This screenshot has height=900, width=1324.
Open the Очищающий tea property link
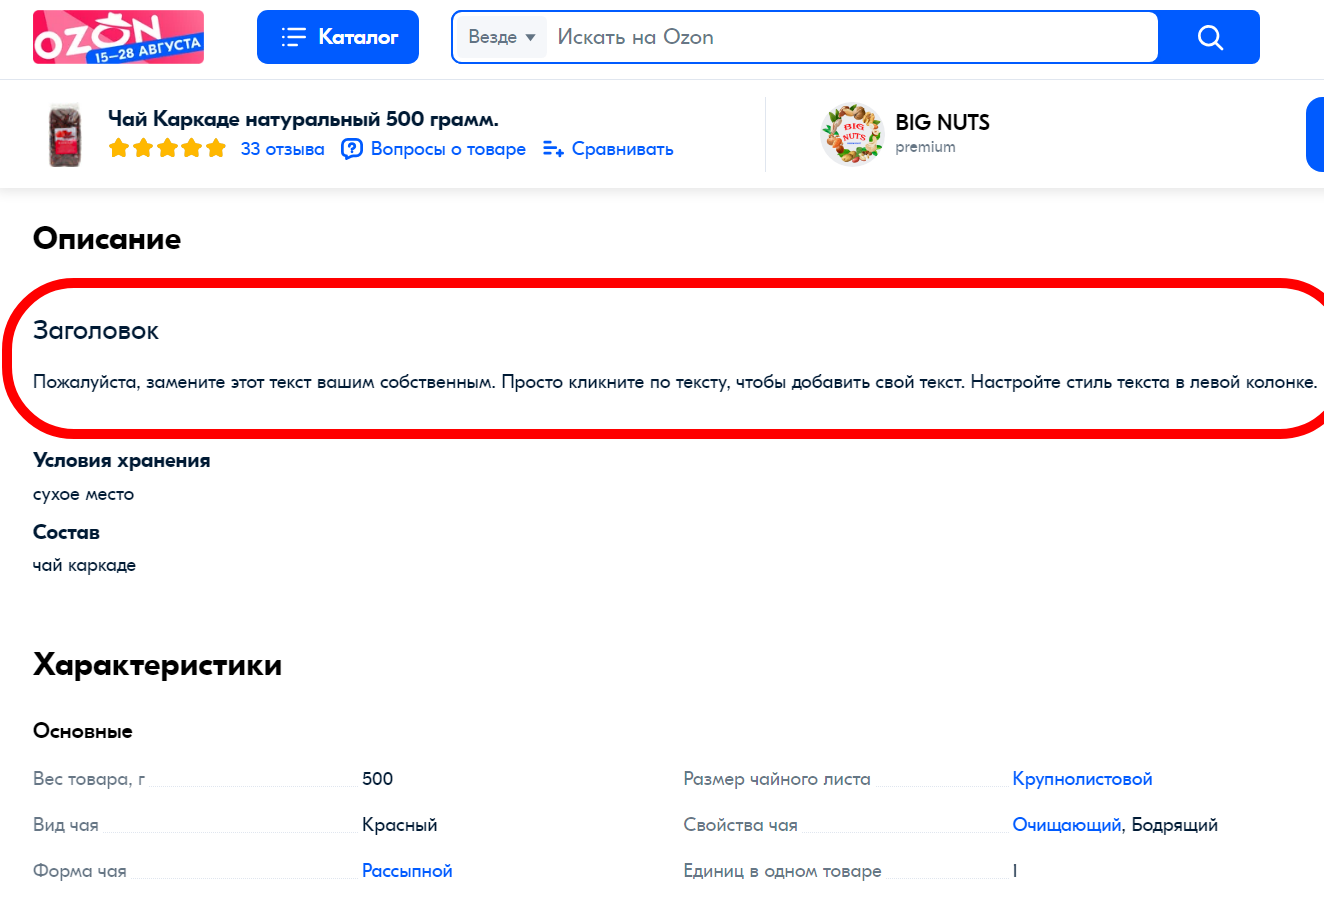pos(1065,824)
